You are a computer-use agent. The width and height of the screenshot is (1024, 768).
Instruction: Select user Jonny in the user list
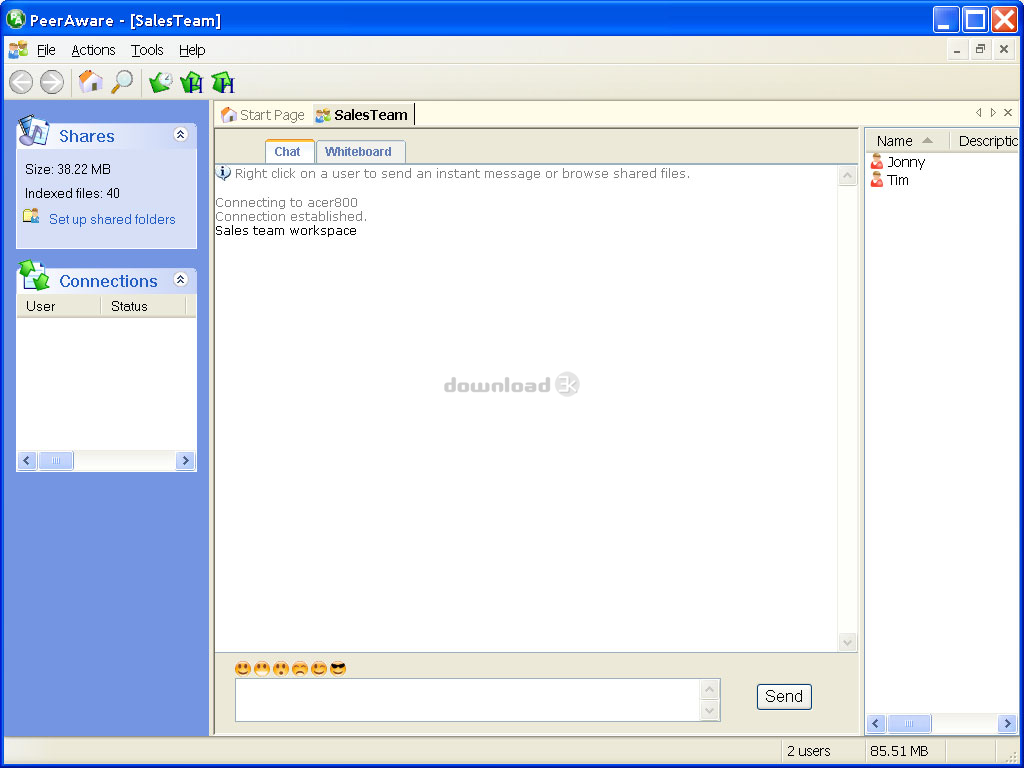click(x=905, y=162)
